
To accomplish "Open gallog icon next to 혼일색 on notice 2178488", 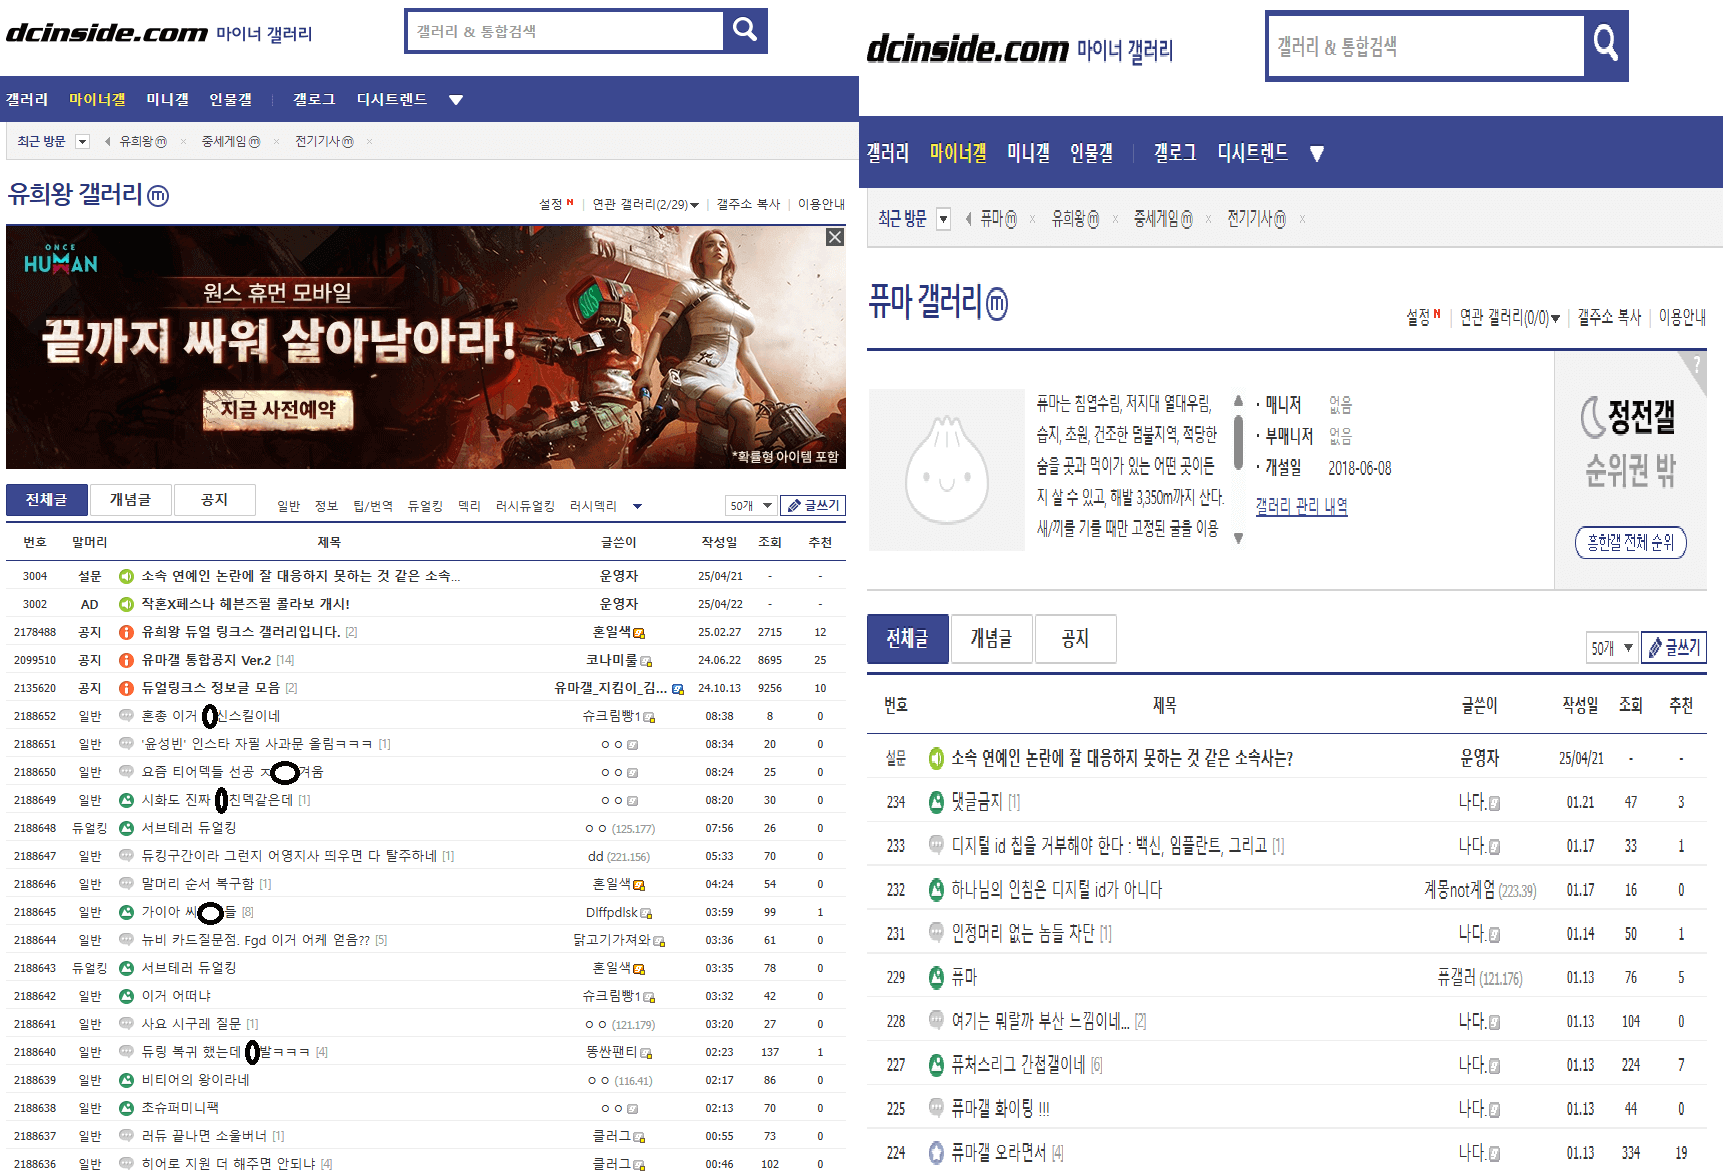I will coord(639,633).
